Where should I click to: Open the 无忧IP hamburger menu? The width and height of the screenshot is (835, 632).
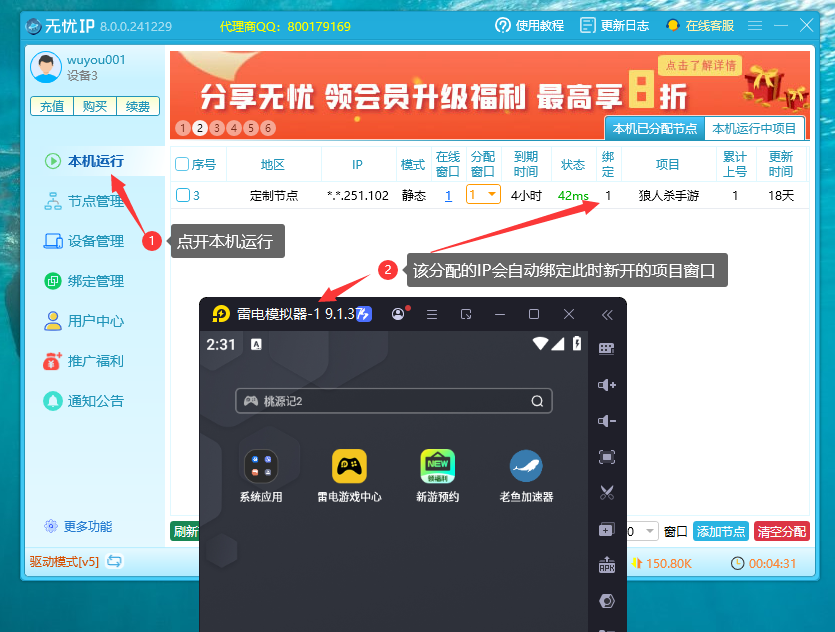tap(755, 26)
